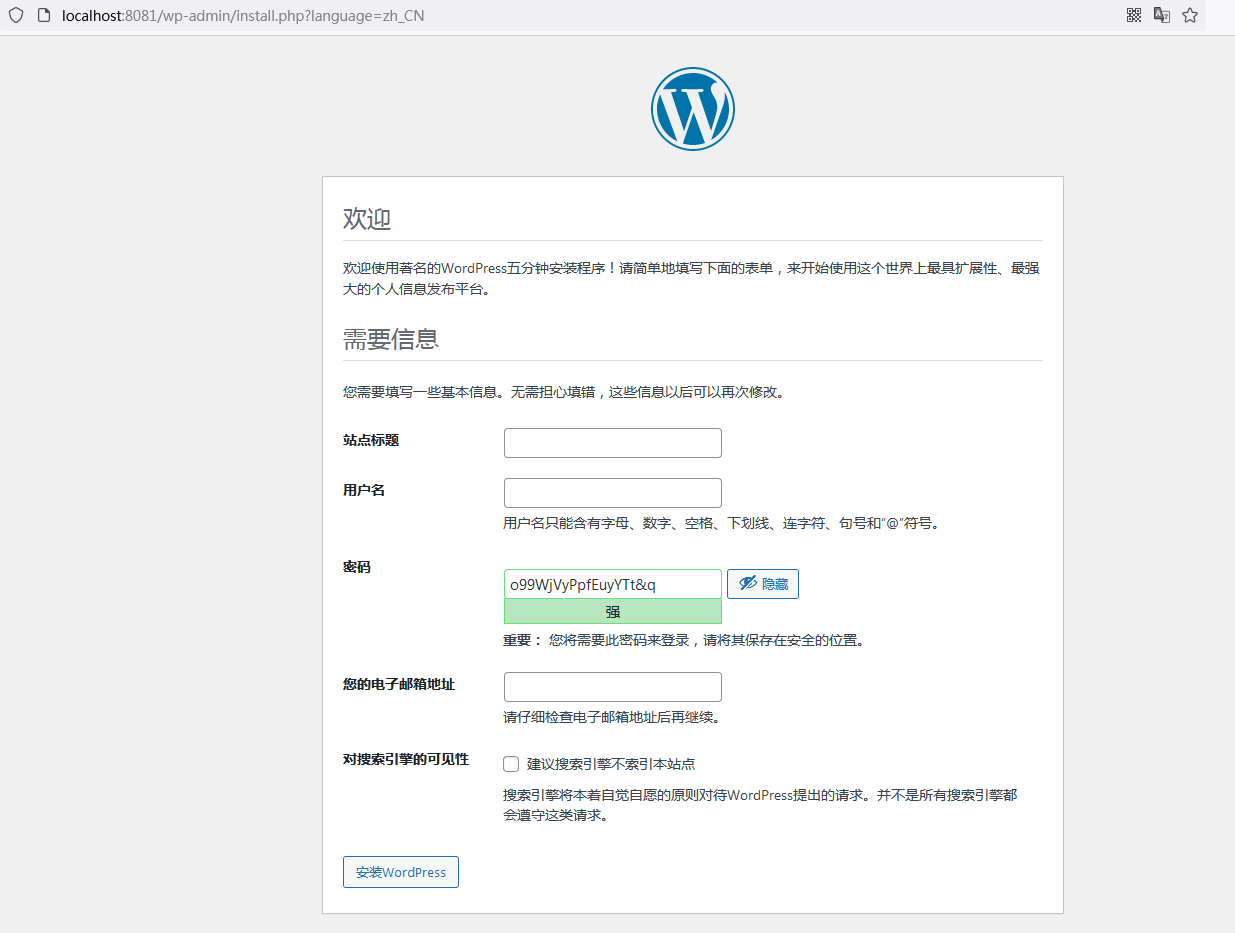Click the 需要信息 section heading
Screen dimensions: 1235x933
click(389, 338)
